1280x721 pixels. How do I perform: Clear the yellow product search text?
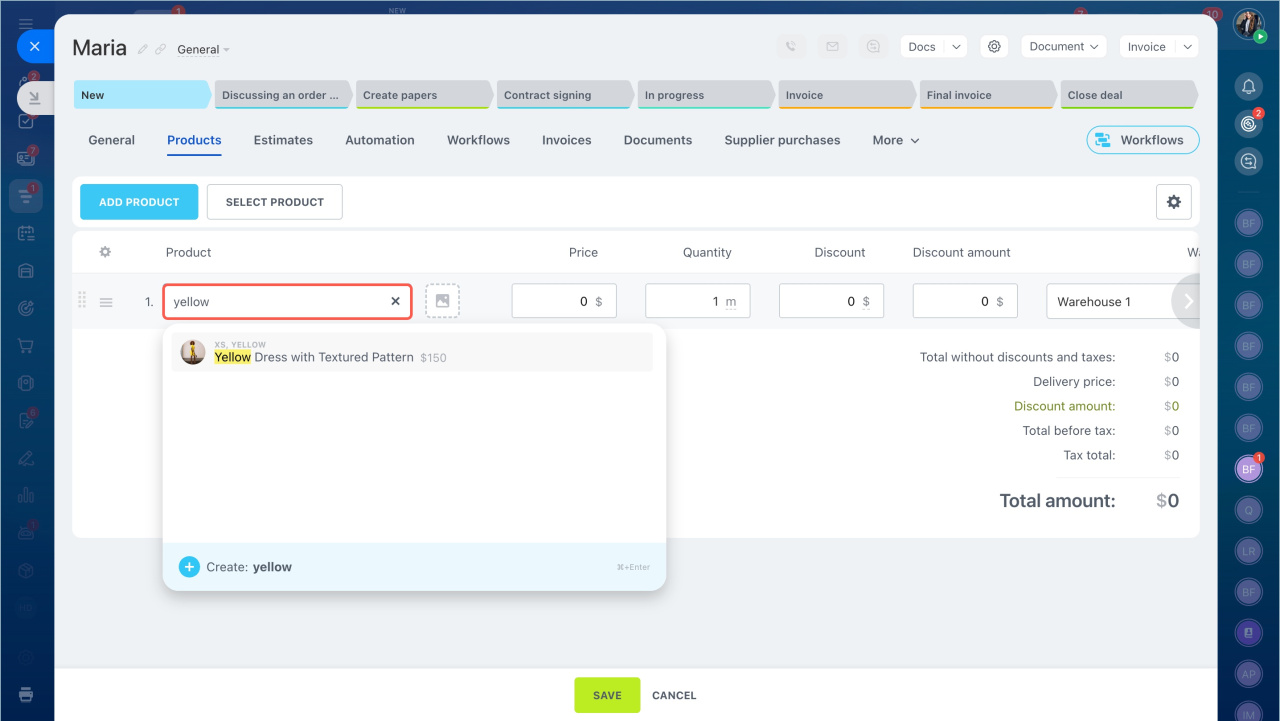(395, 301)
